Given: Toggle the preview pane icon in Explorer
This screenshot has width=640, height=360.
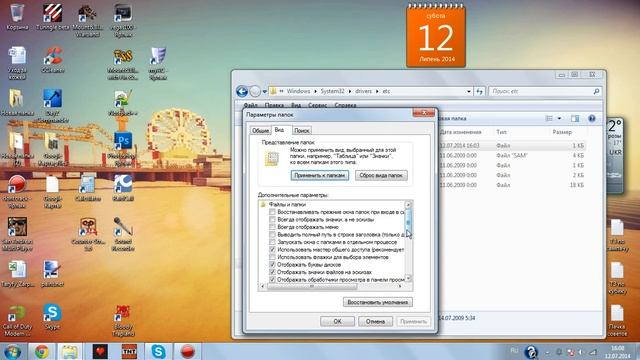Looking at the screenshot, I should click(x=575, y=118).
